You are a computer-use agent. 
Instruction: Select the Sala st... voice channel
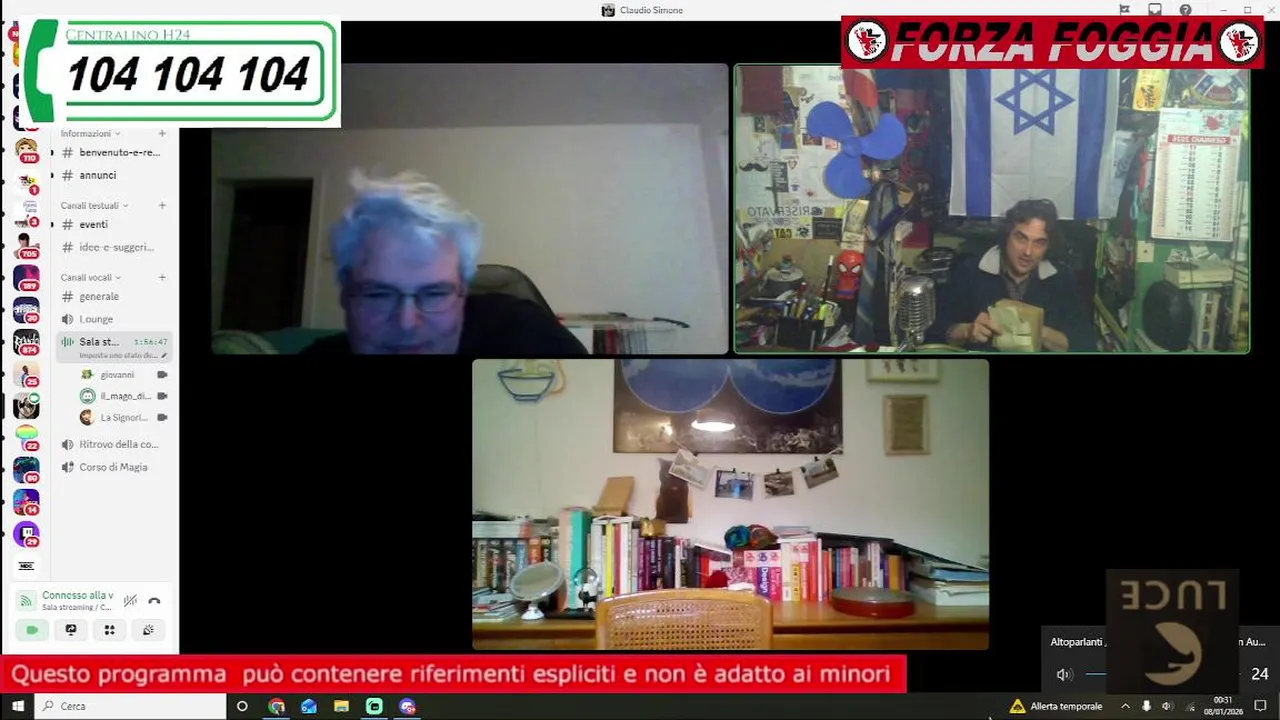click(x=112, y=347)
